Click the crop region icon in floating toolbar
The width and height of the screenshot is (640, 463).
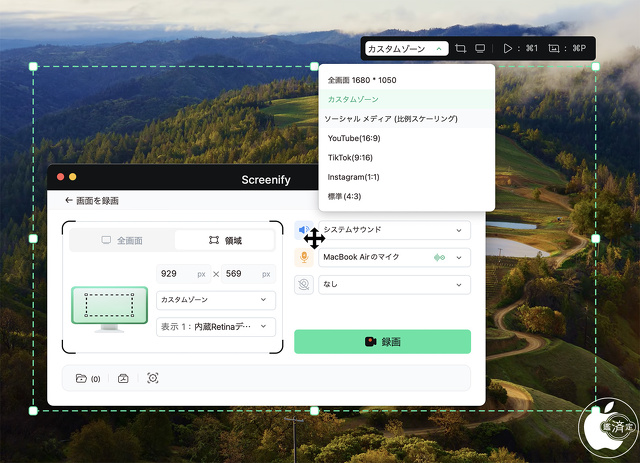(461, 48)
